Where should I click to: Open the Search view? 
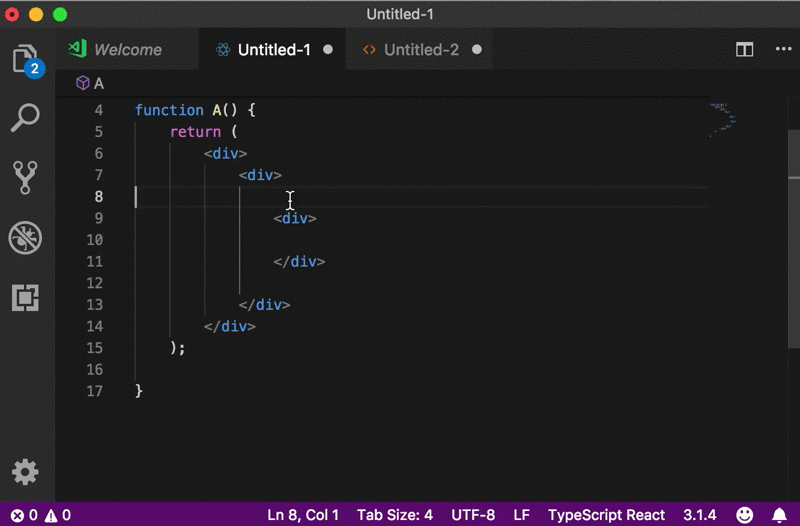click(25, 118)
